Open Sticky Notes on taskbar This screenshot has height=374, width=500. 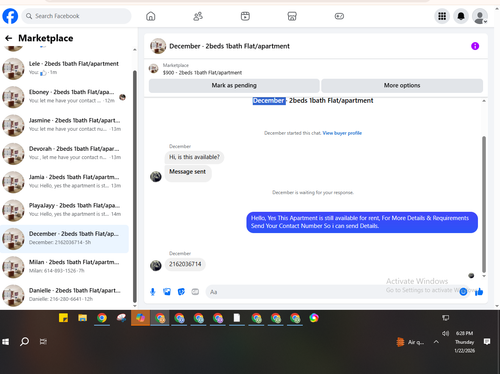point(63,318)
